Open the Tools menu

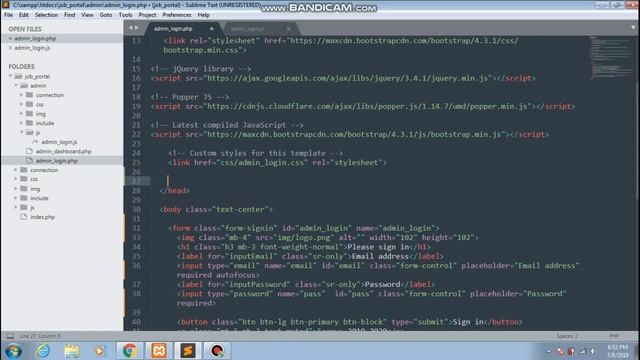[125, 15]
